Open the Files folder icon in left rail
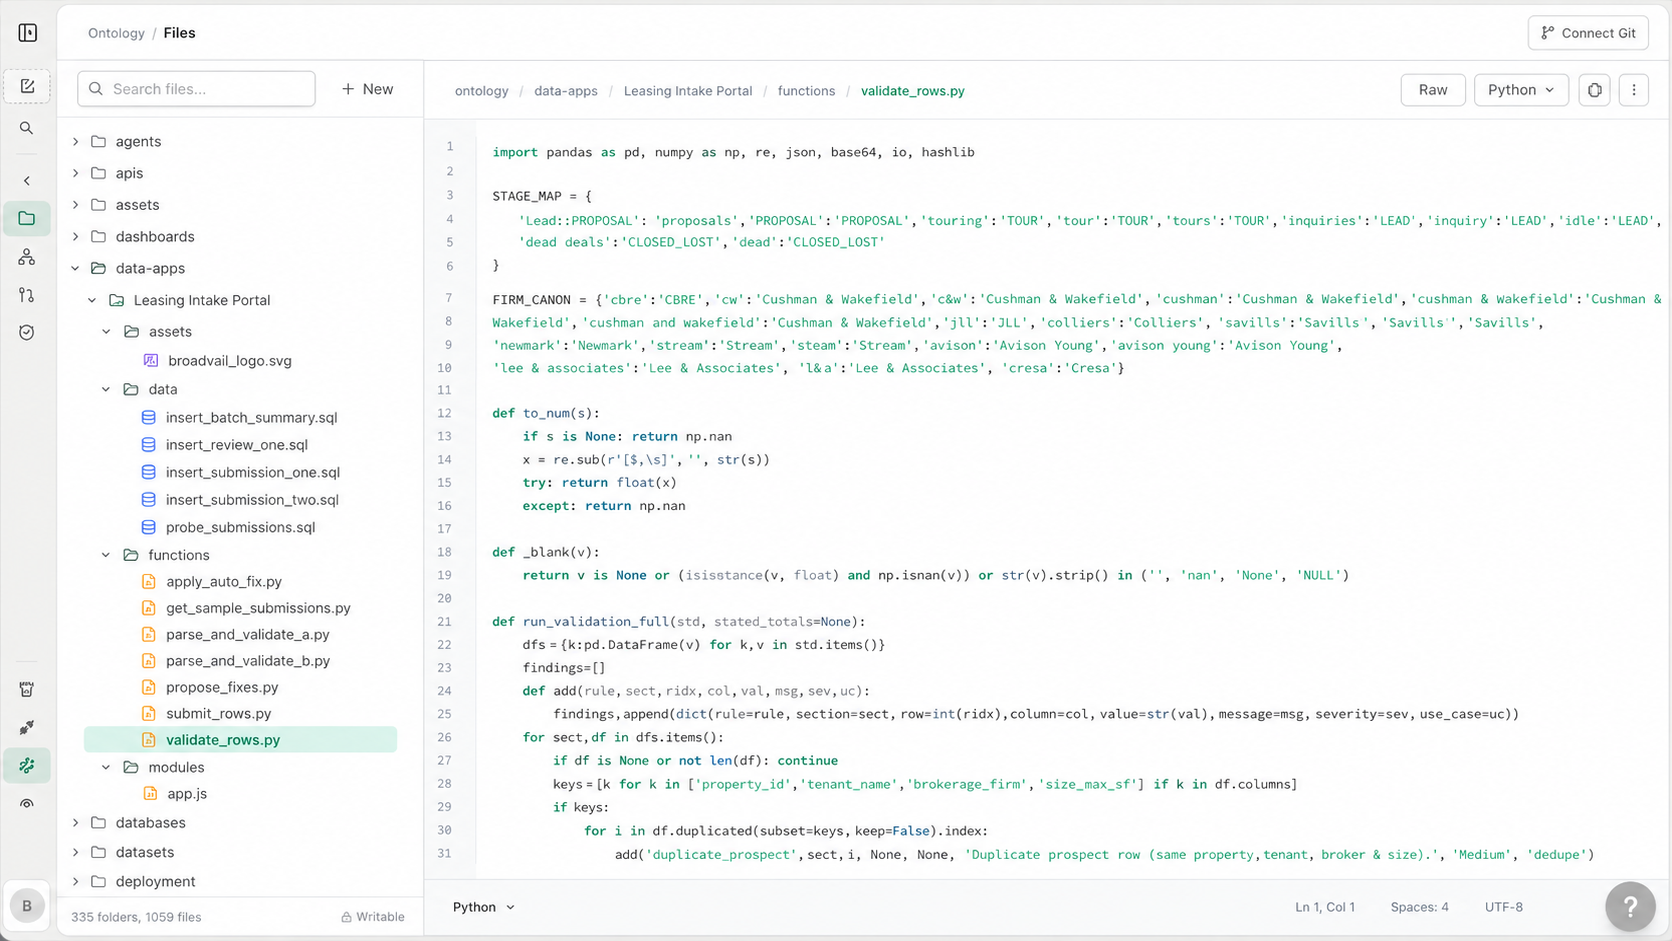Viewport: 1672px width, 941px height. pos(27,218)
